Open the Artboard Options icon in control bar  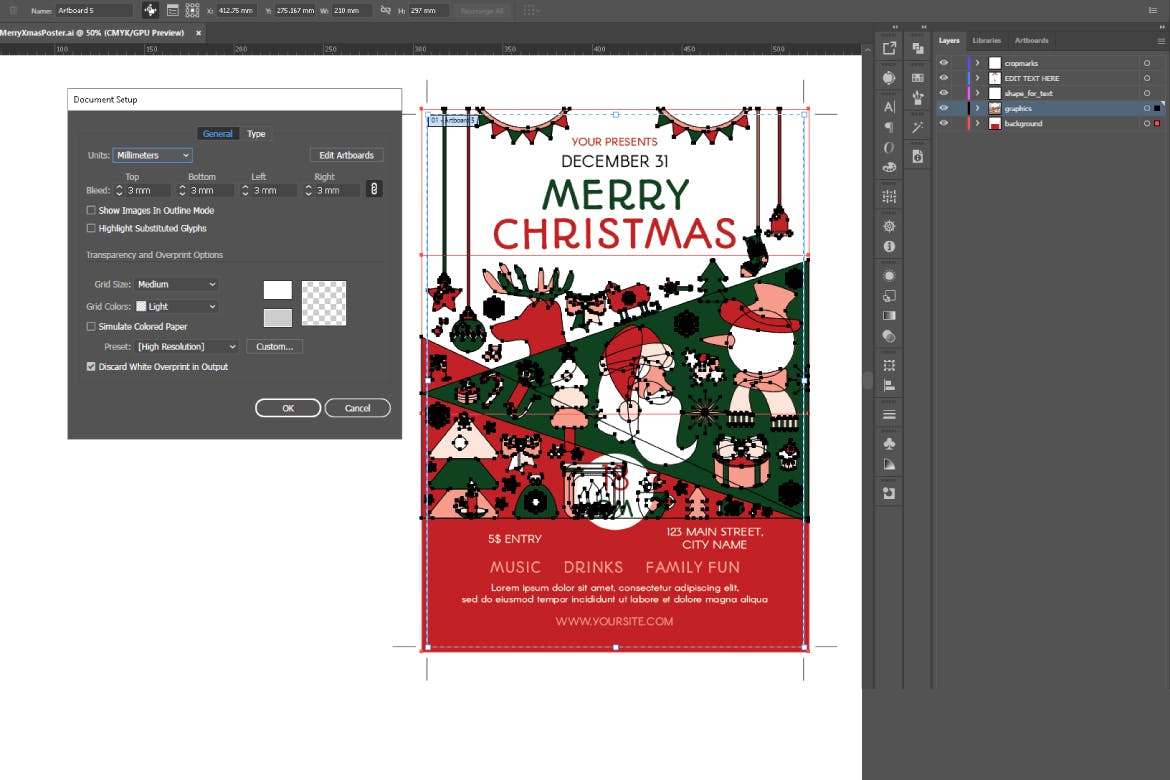click(172, 10)
